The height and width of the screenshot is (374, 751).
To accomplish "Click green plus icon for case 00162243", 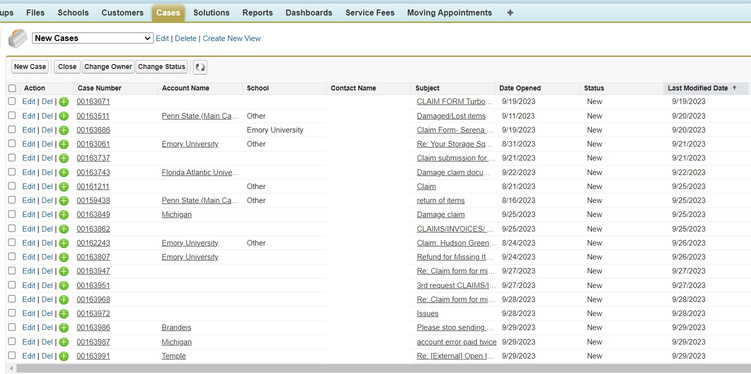I will coord(64,243).
